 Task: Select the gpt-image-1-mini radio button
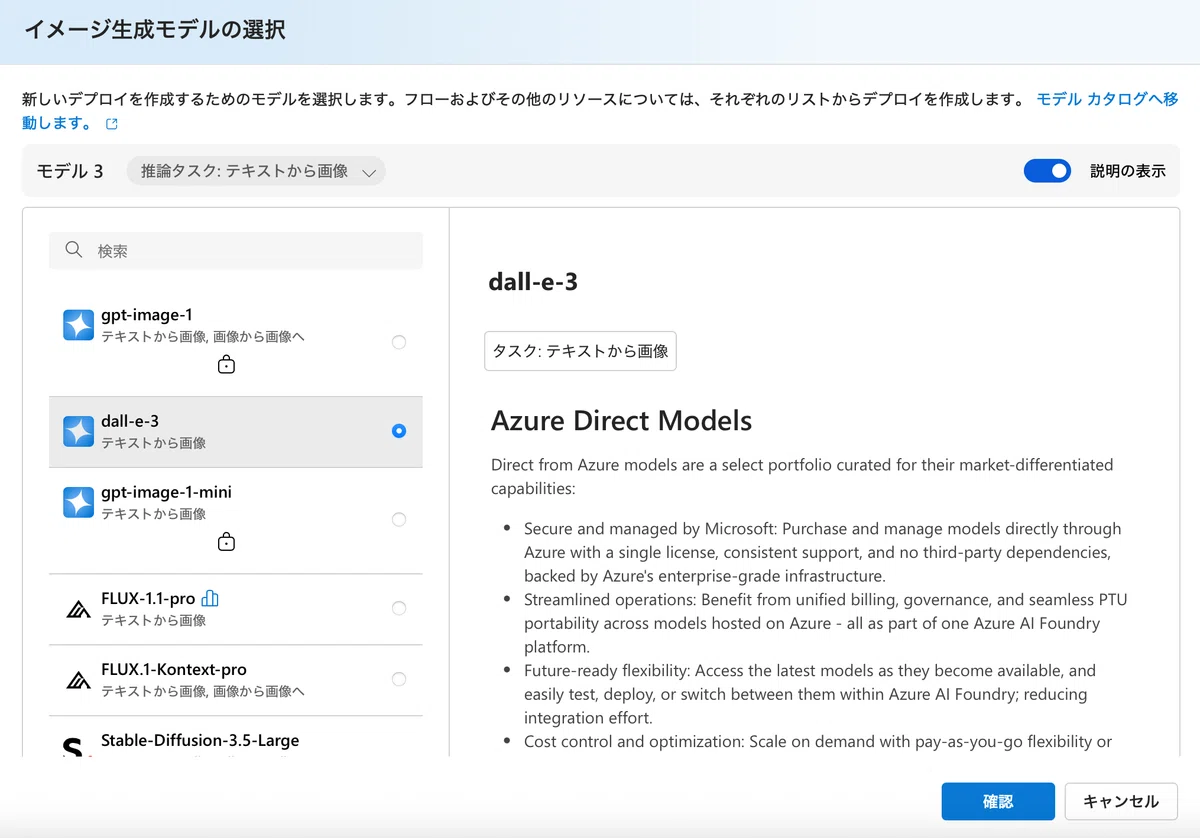(399, 519)
